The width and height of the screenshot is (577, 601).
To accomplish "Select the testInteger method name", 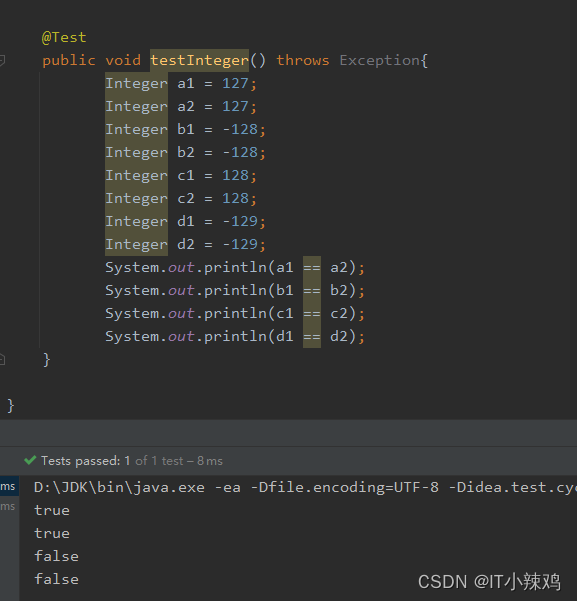I will point(199,61).
